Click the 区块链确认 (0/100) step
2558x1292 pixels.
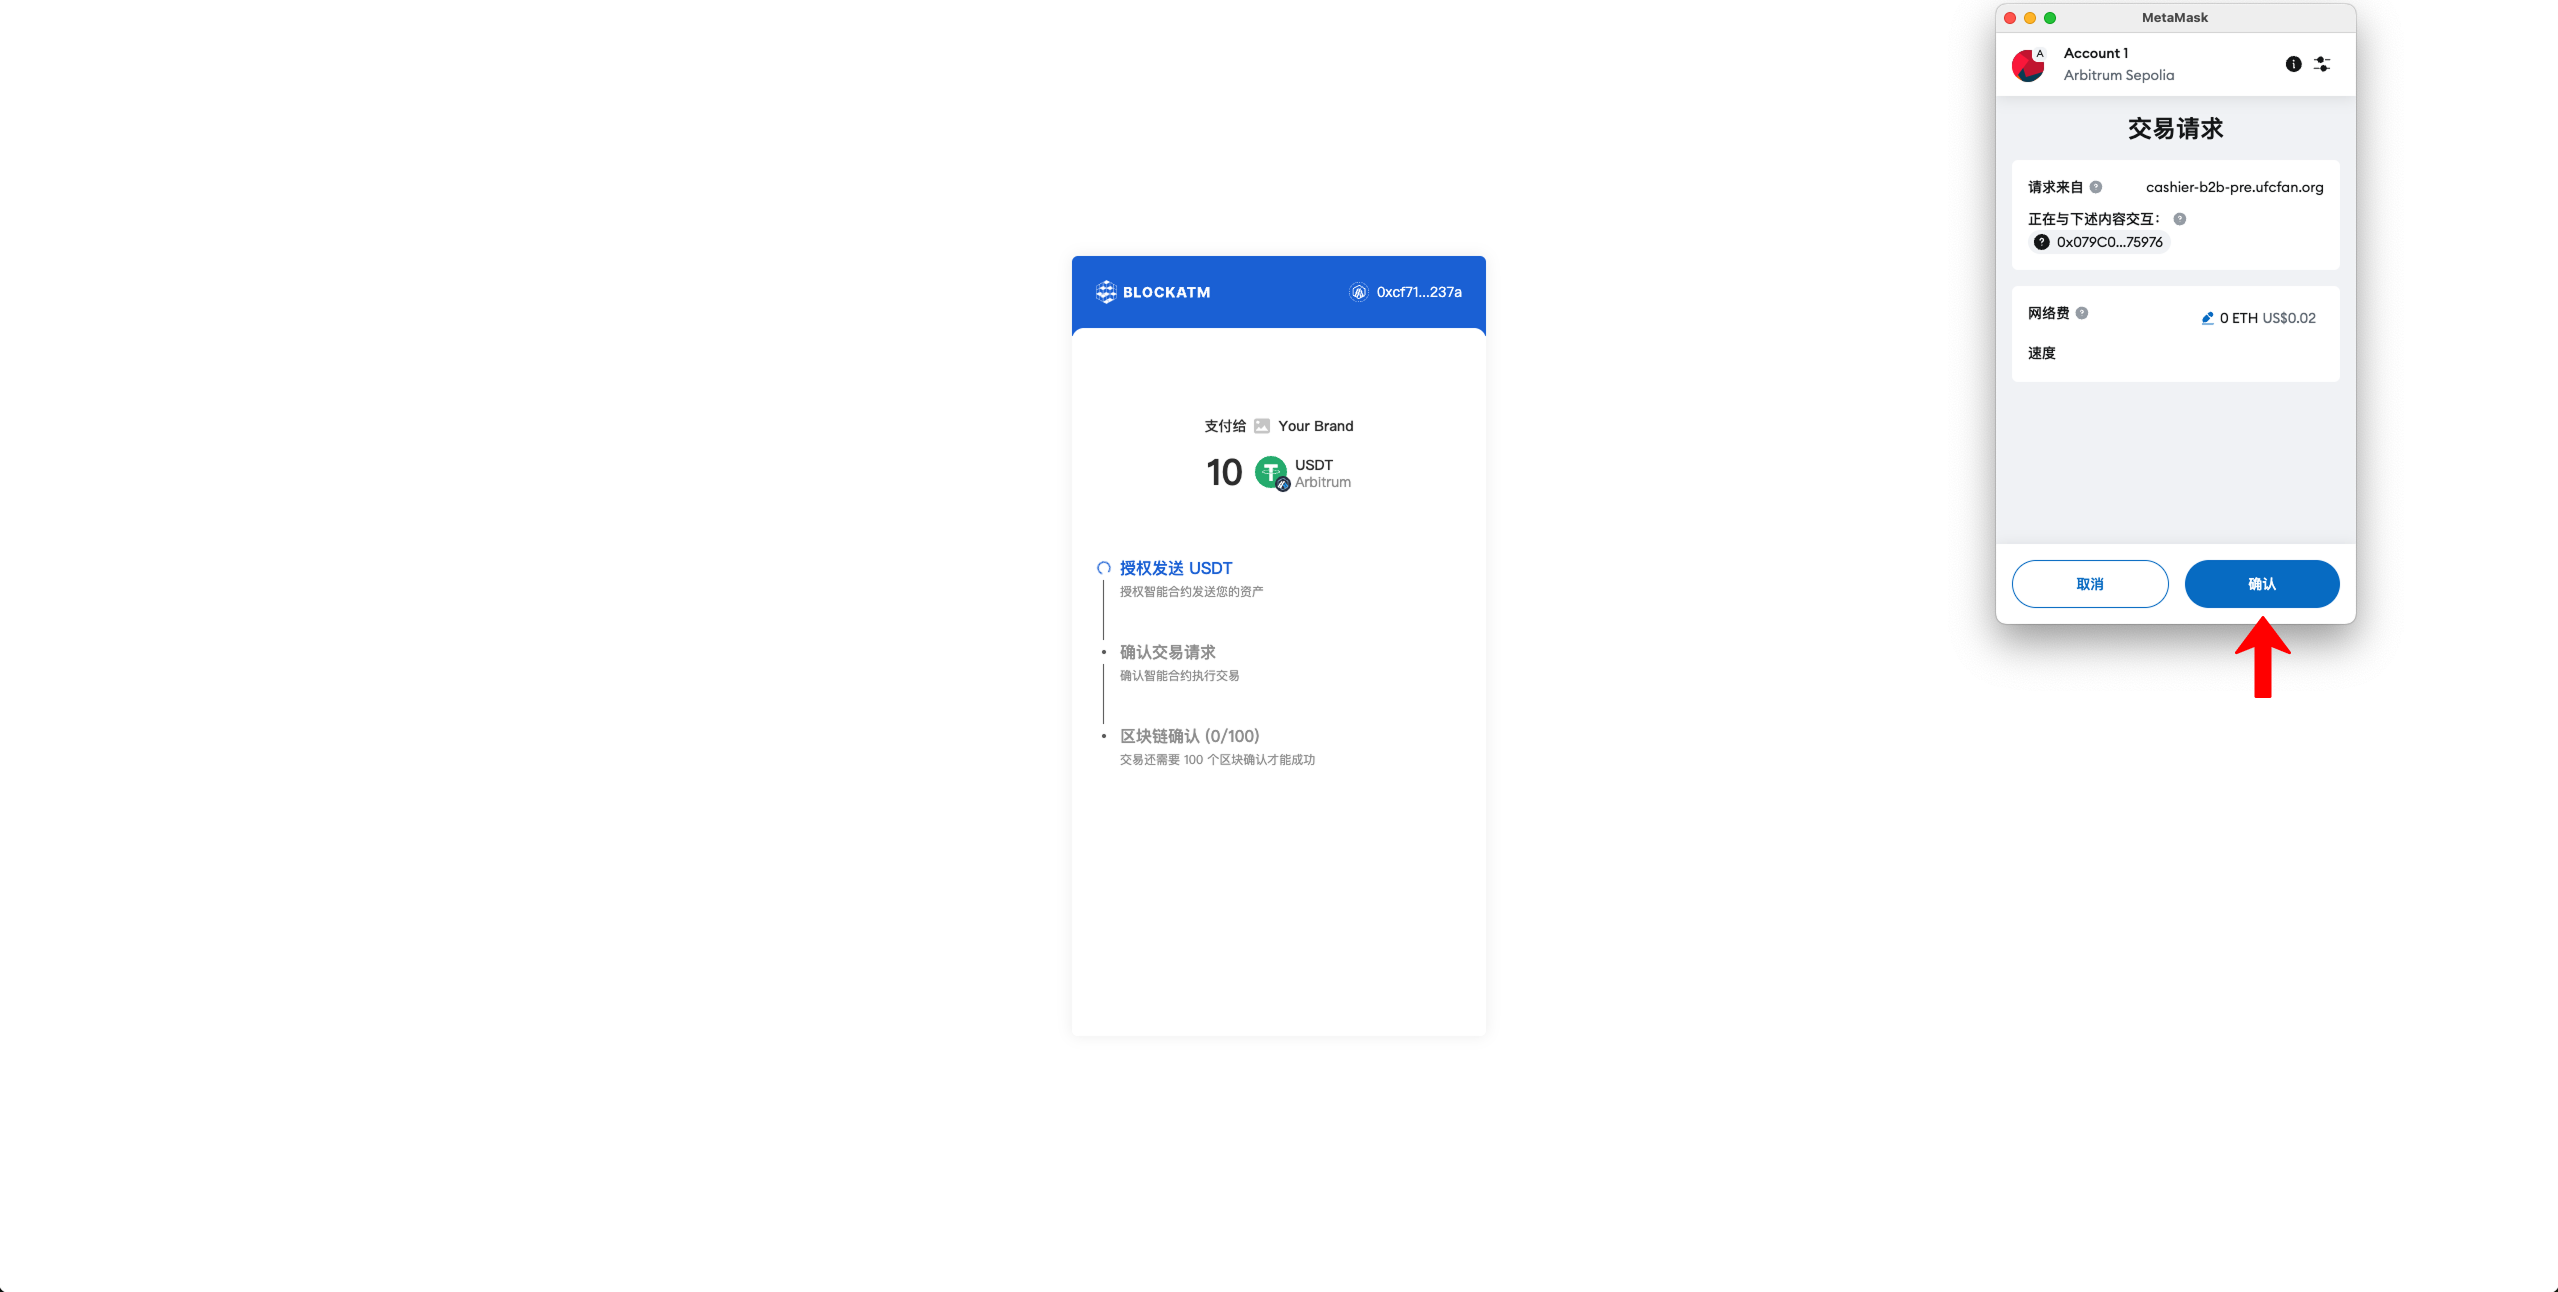[1190, 736]
